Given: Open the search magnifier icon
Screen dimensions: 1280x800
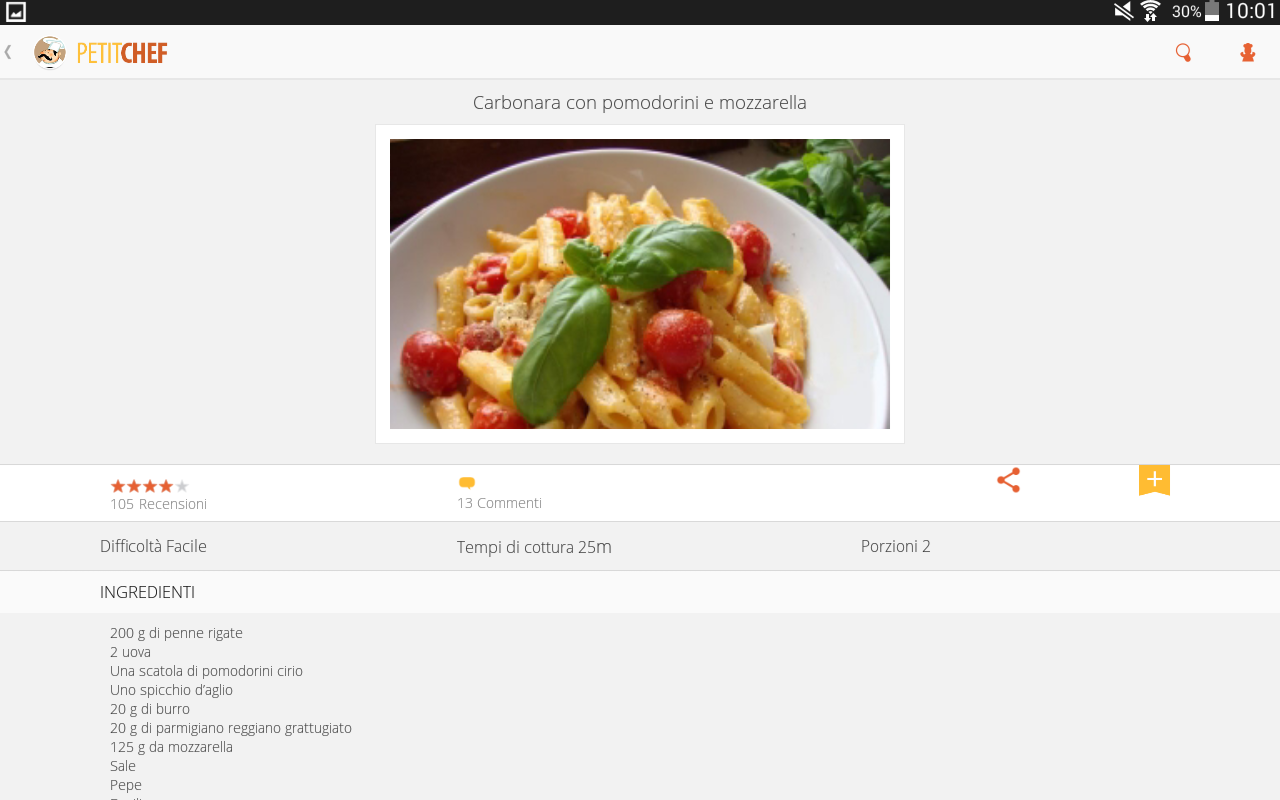Looking at the screenshot, I should click(x=1183, y=53).
